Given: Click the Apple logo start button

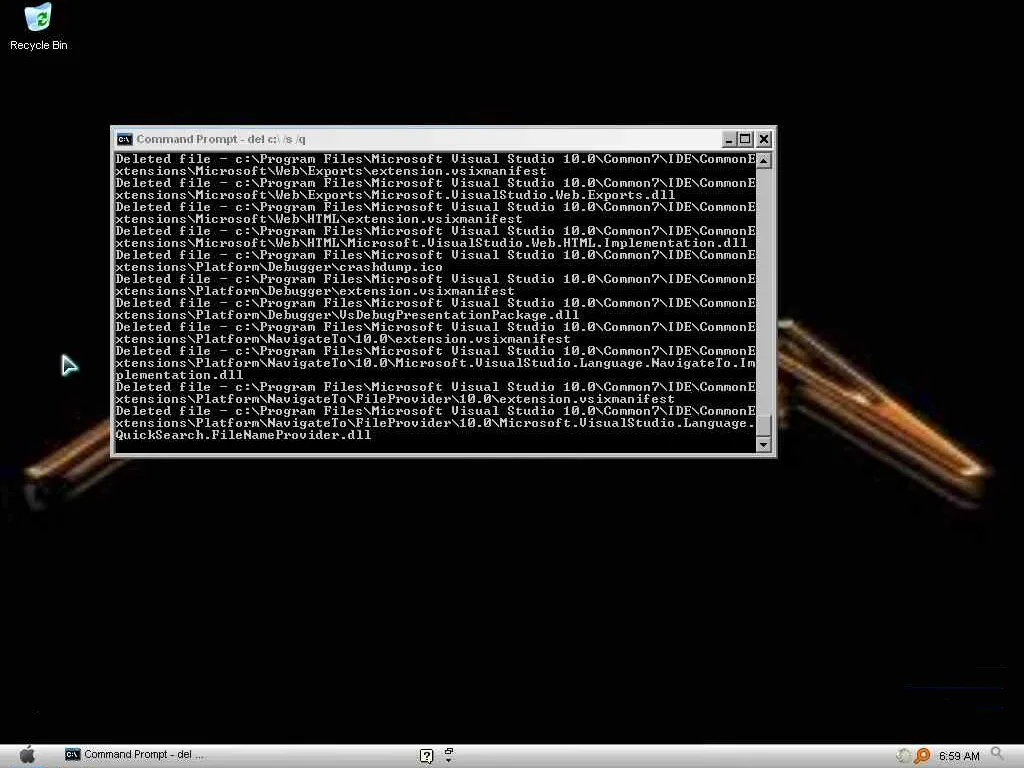Looking at the screenshot, I should pos(27,755).
